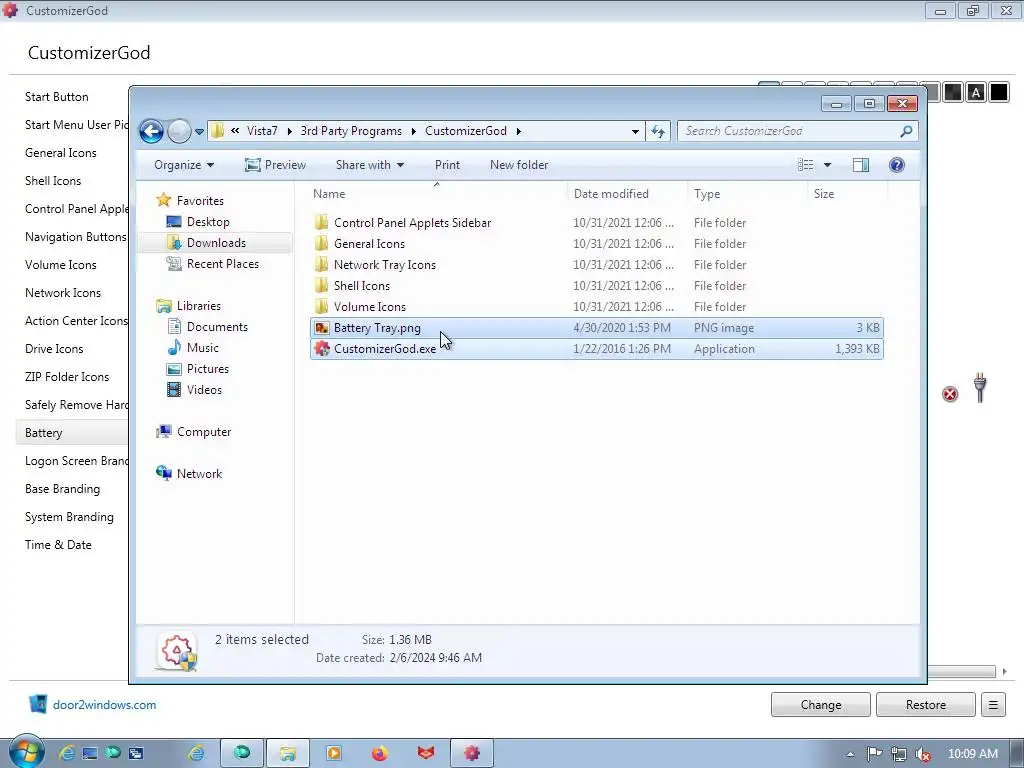The image size is (1024, 768).
Task: Open the address bar history dropdown arrow
Action: [x=635, y=131]
